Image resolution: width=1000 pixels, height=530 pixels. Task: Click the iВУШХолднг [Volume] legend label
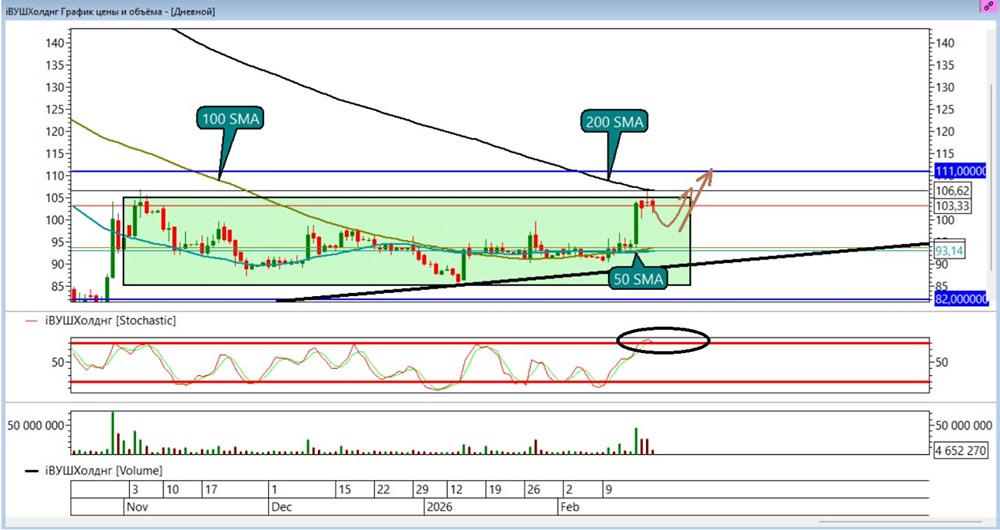(103, 471)
